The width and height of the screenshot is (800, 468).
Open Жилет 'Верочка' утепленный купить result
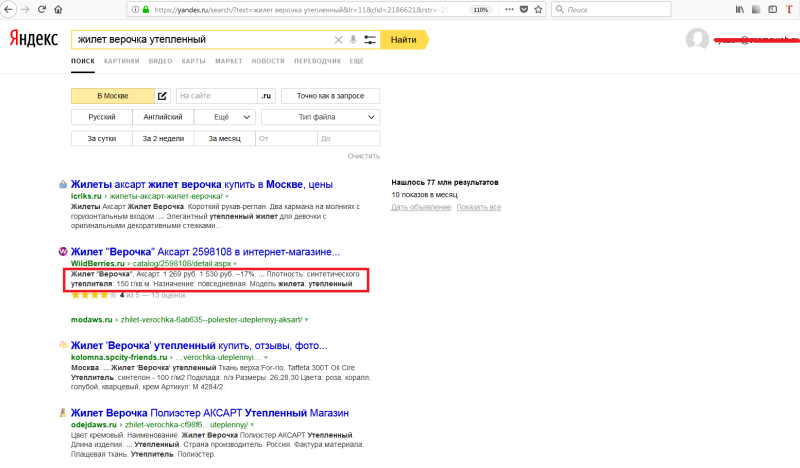(x=199, y=346)
